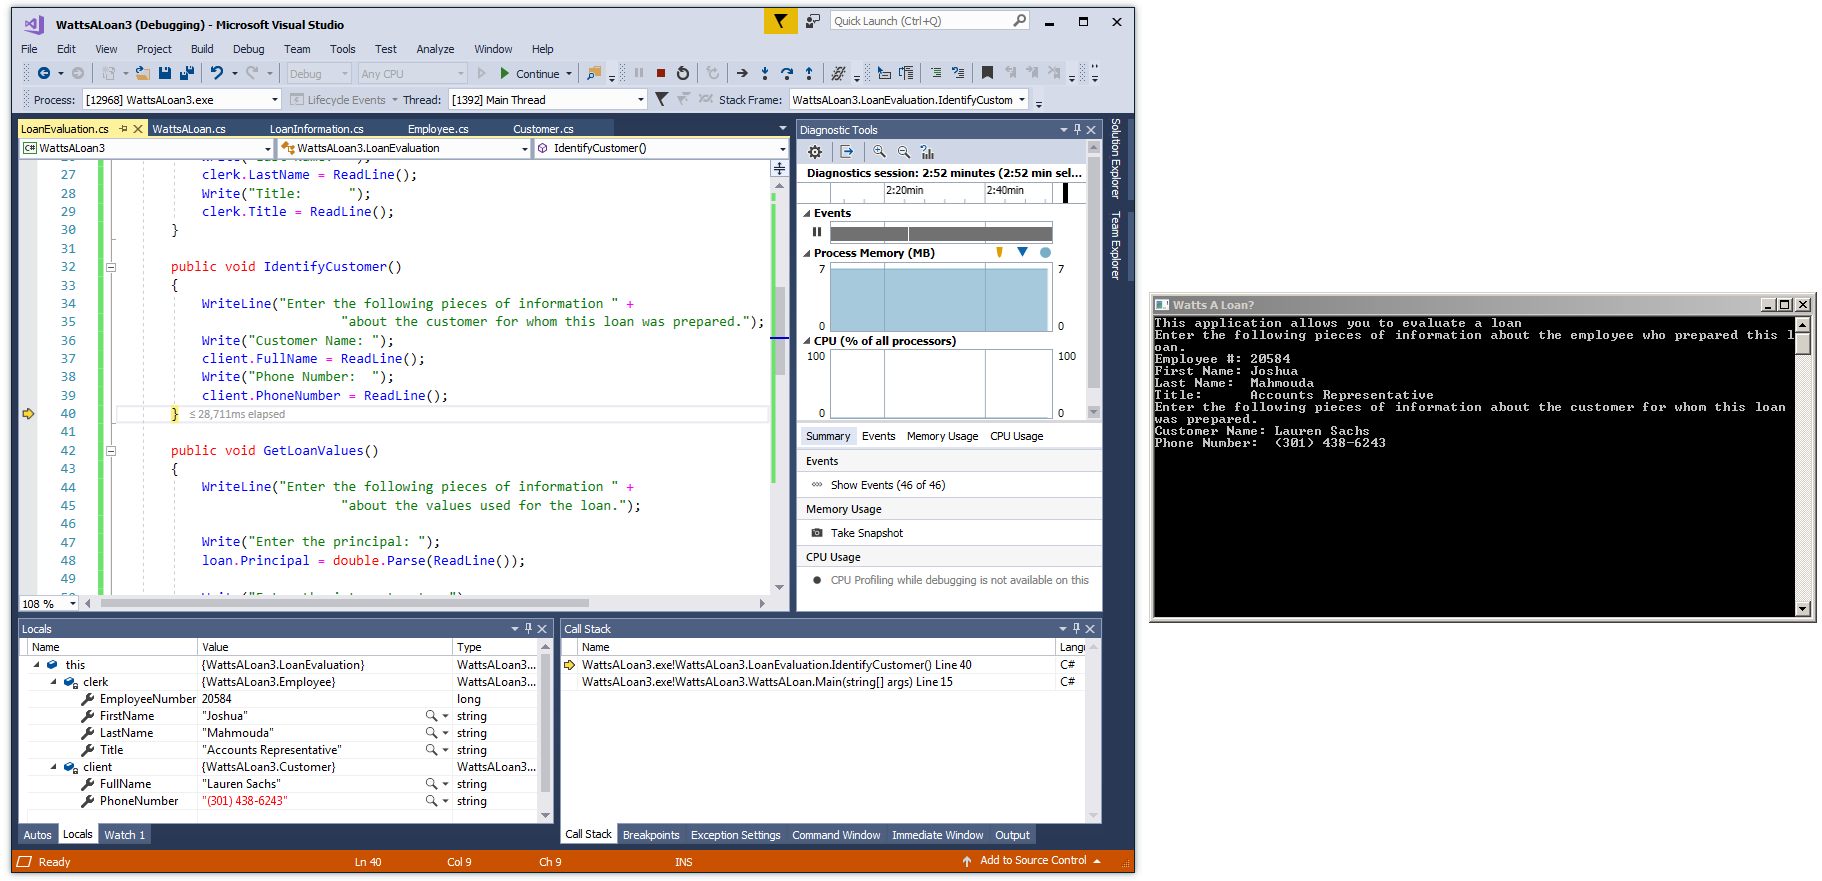
Task: Click in the Quick Launch search box
Action: tap(930, 21)
